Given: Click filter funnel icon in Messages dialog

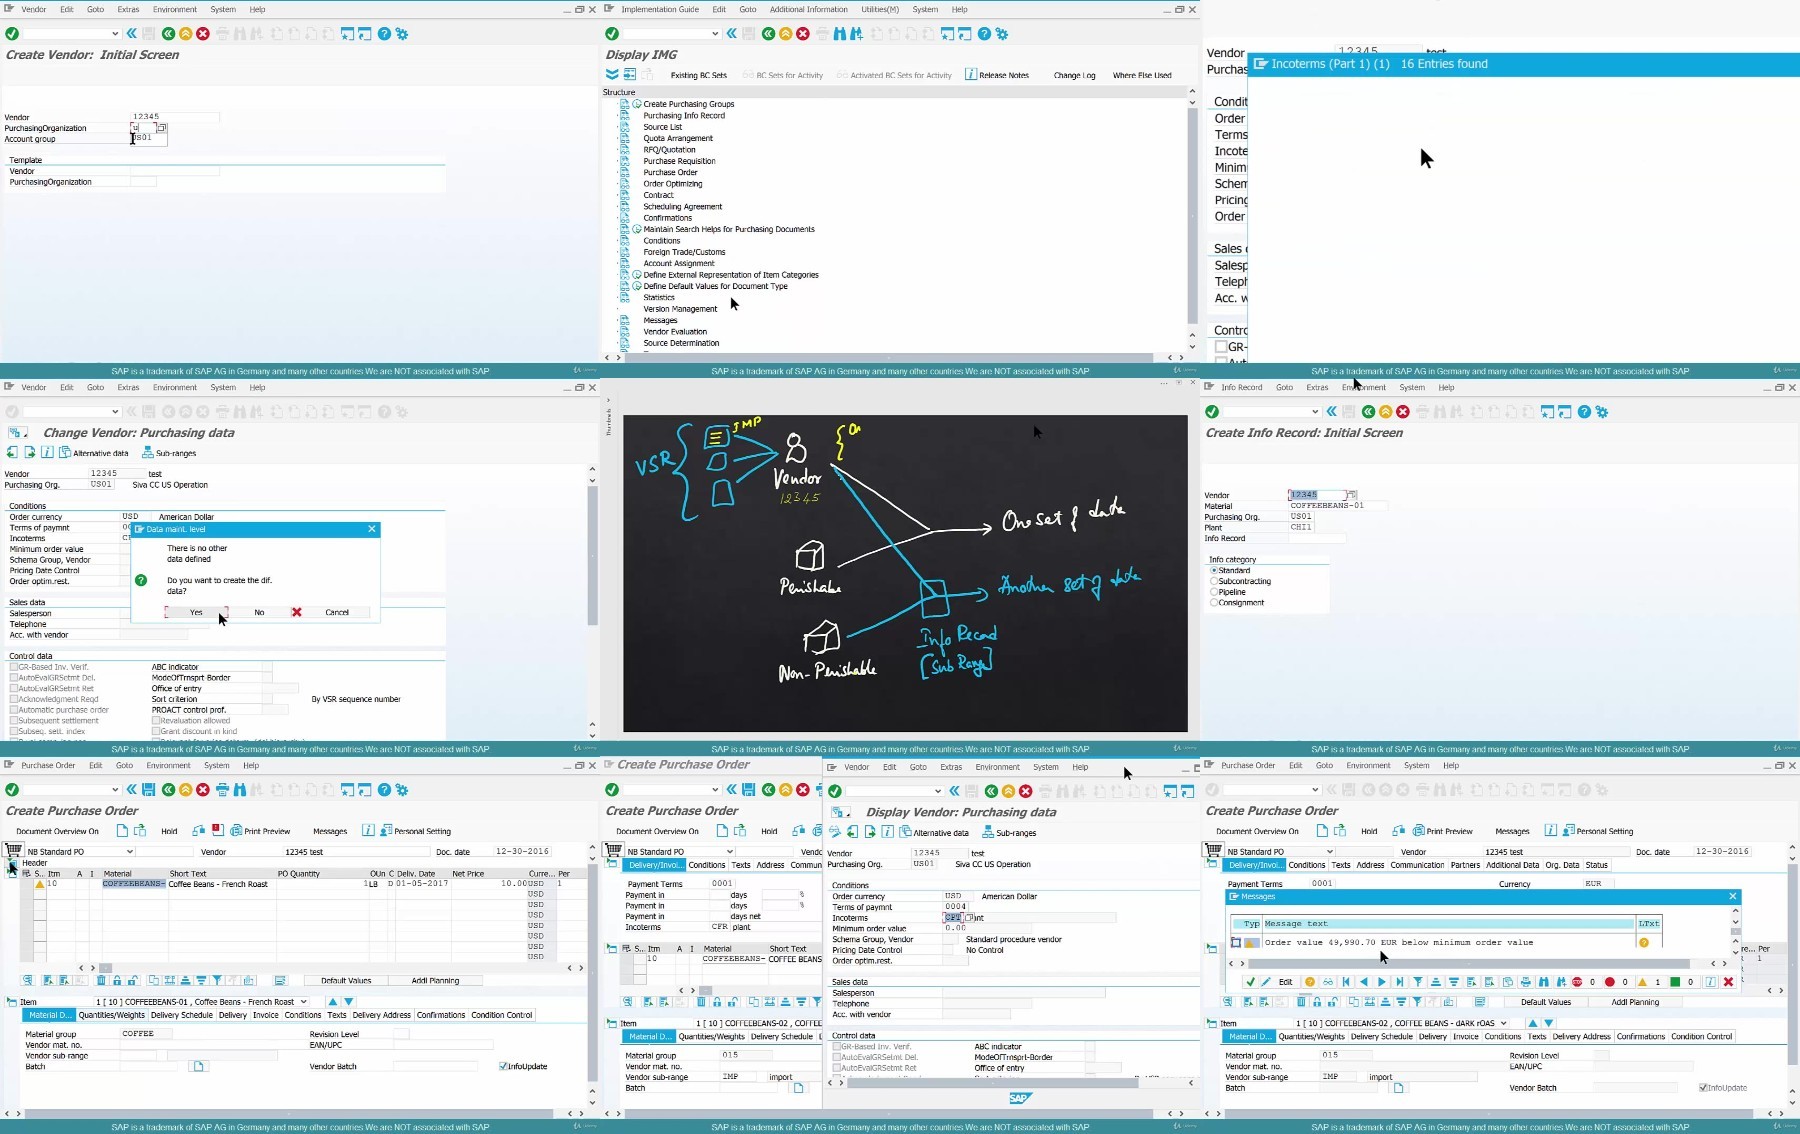Looking at the screenshot, I should tap(1418, 982).
